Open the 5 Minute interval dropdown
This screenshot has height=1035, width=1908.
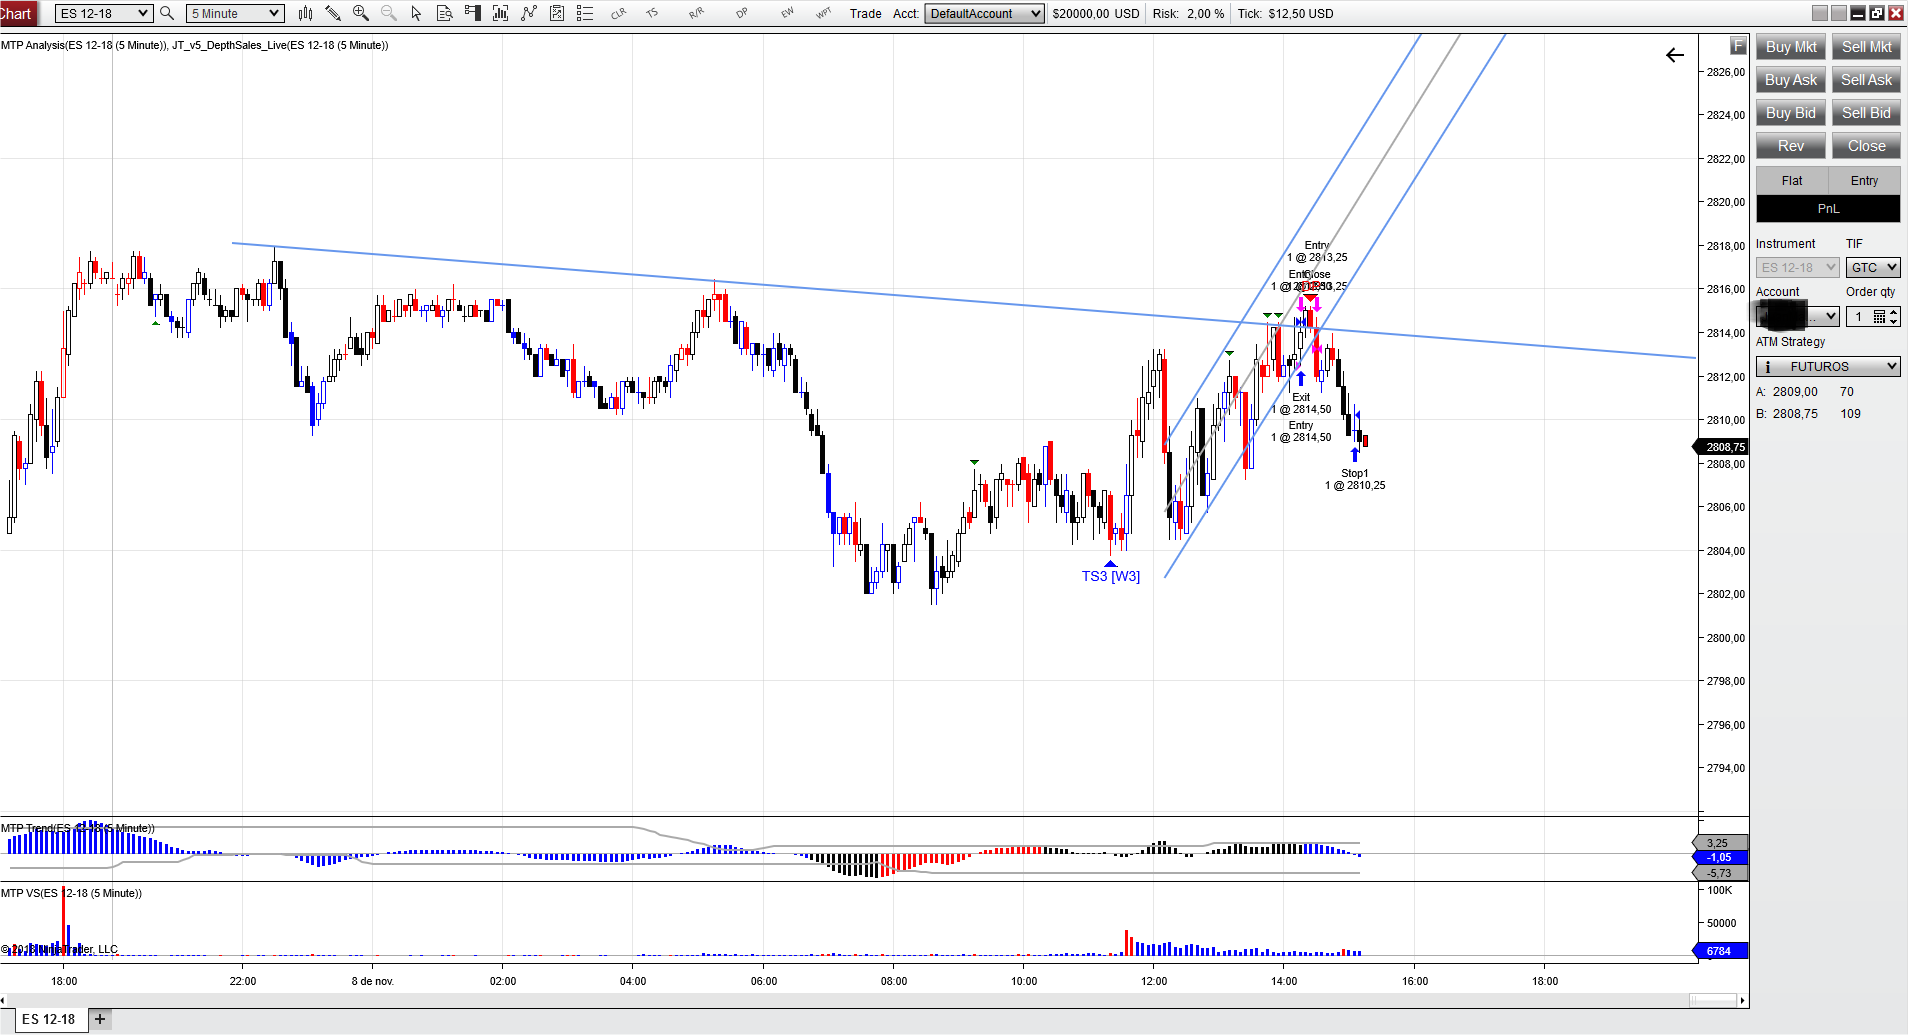pos(235,13)
